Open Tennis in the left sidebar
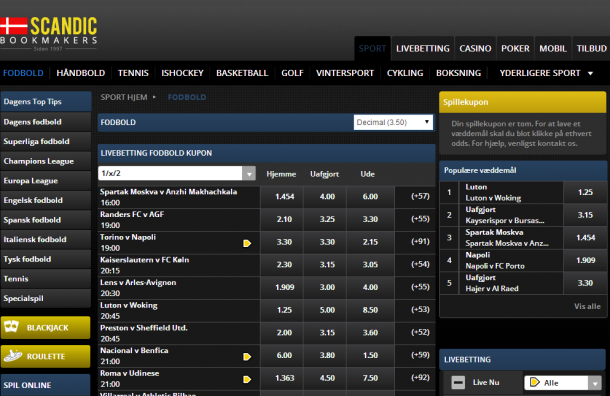Viewport: 610px width, 396px height. click(x=46, y=279)
